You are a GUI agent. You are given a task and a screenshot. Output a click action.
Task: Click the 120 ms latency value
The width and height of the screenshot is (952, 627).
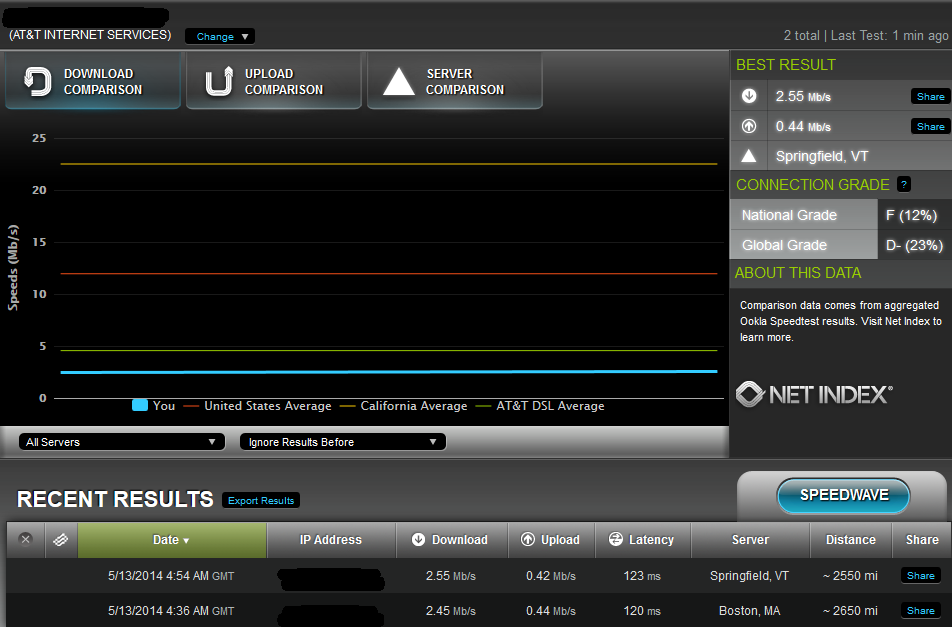642,611
